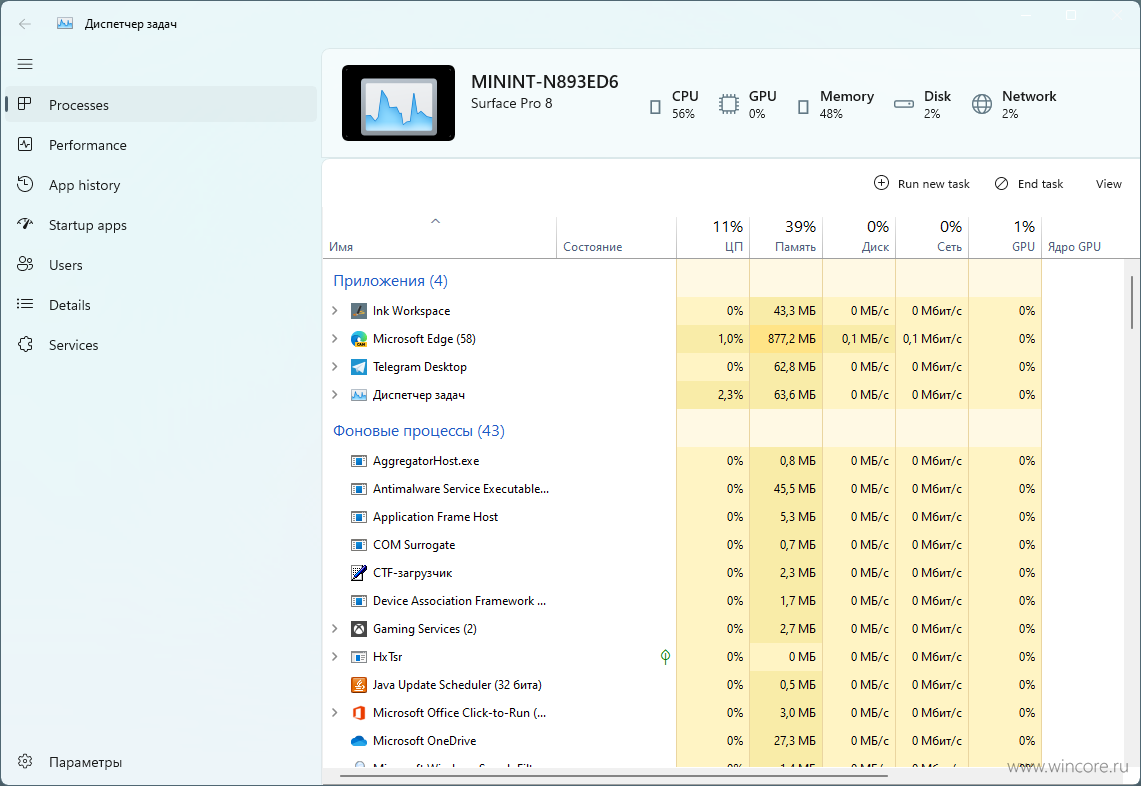
Task: Open Параметры settings at sidebar bottom
Action: tap(161, 762)
